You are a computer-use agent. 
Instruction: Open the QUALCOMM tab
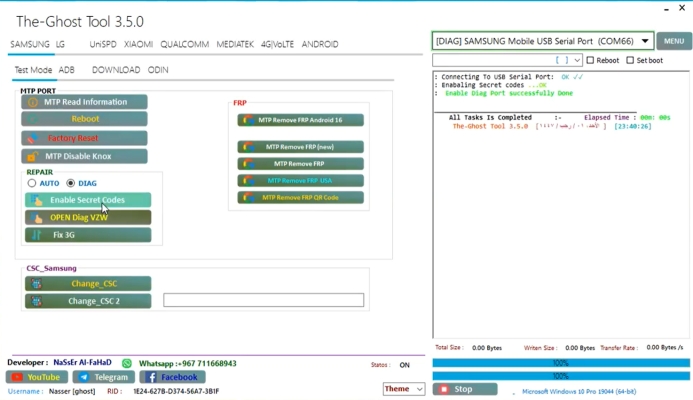184,44
